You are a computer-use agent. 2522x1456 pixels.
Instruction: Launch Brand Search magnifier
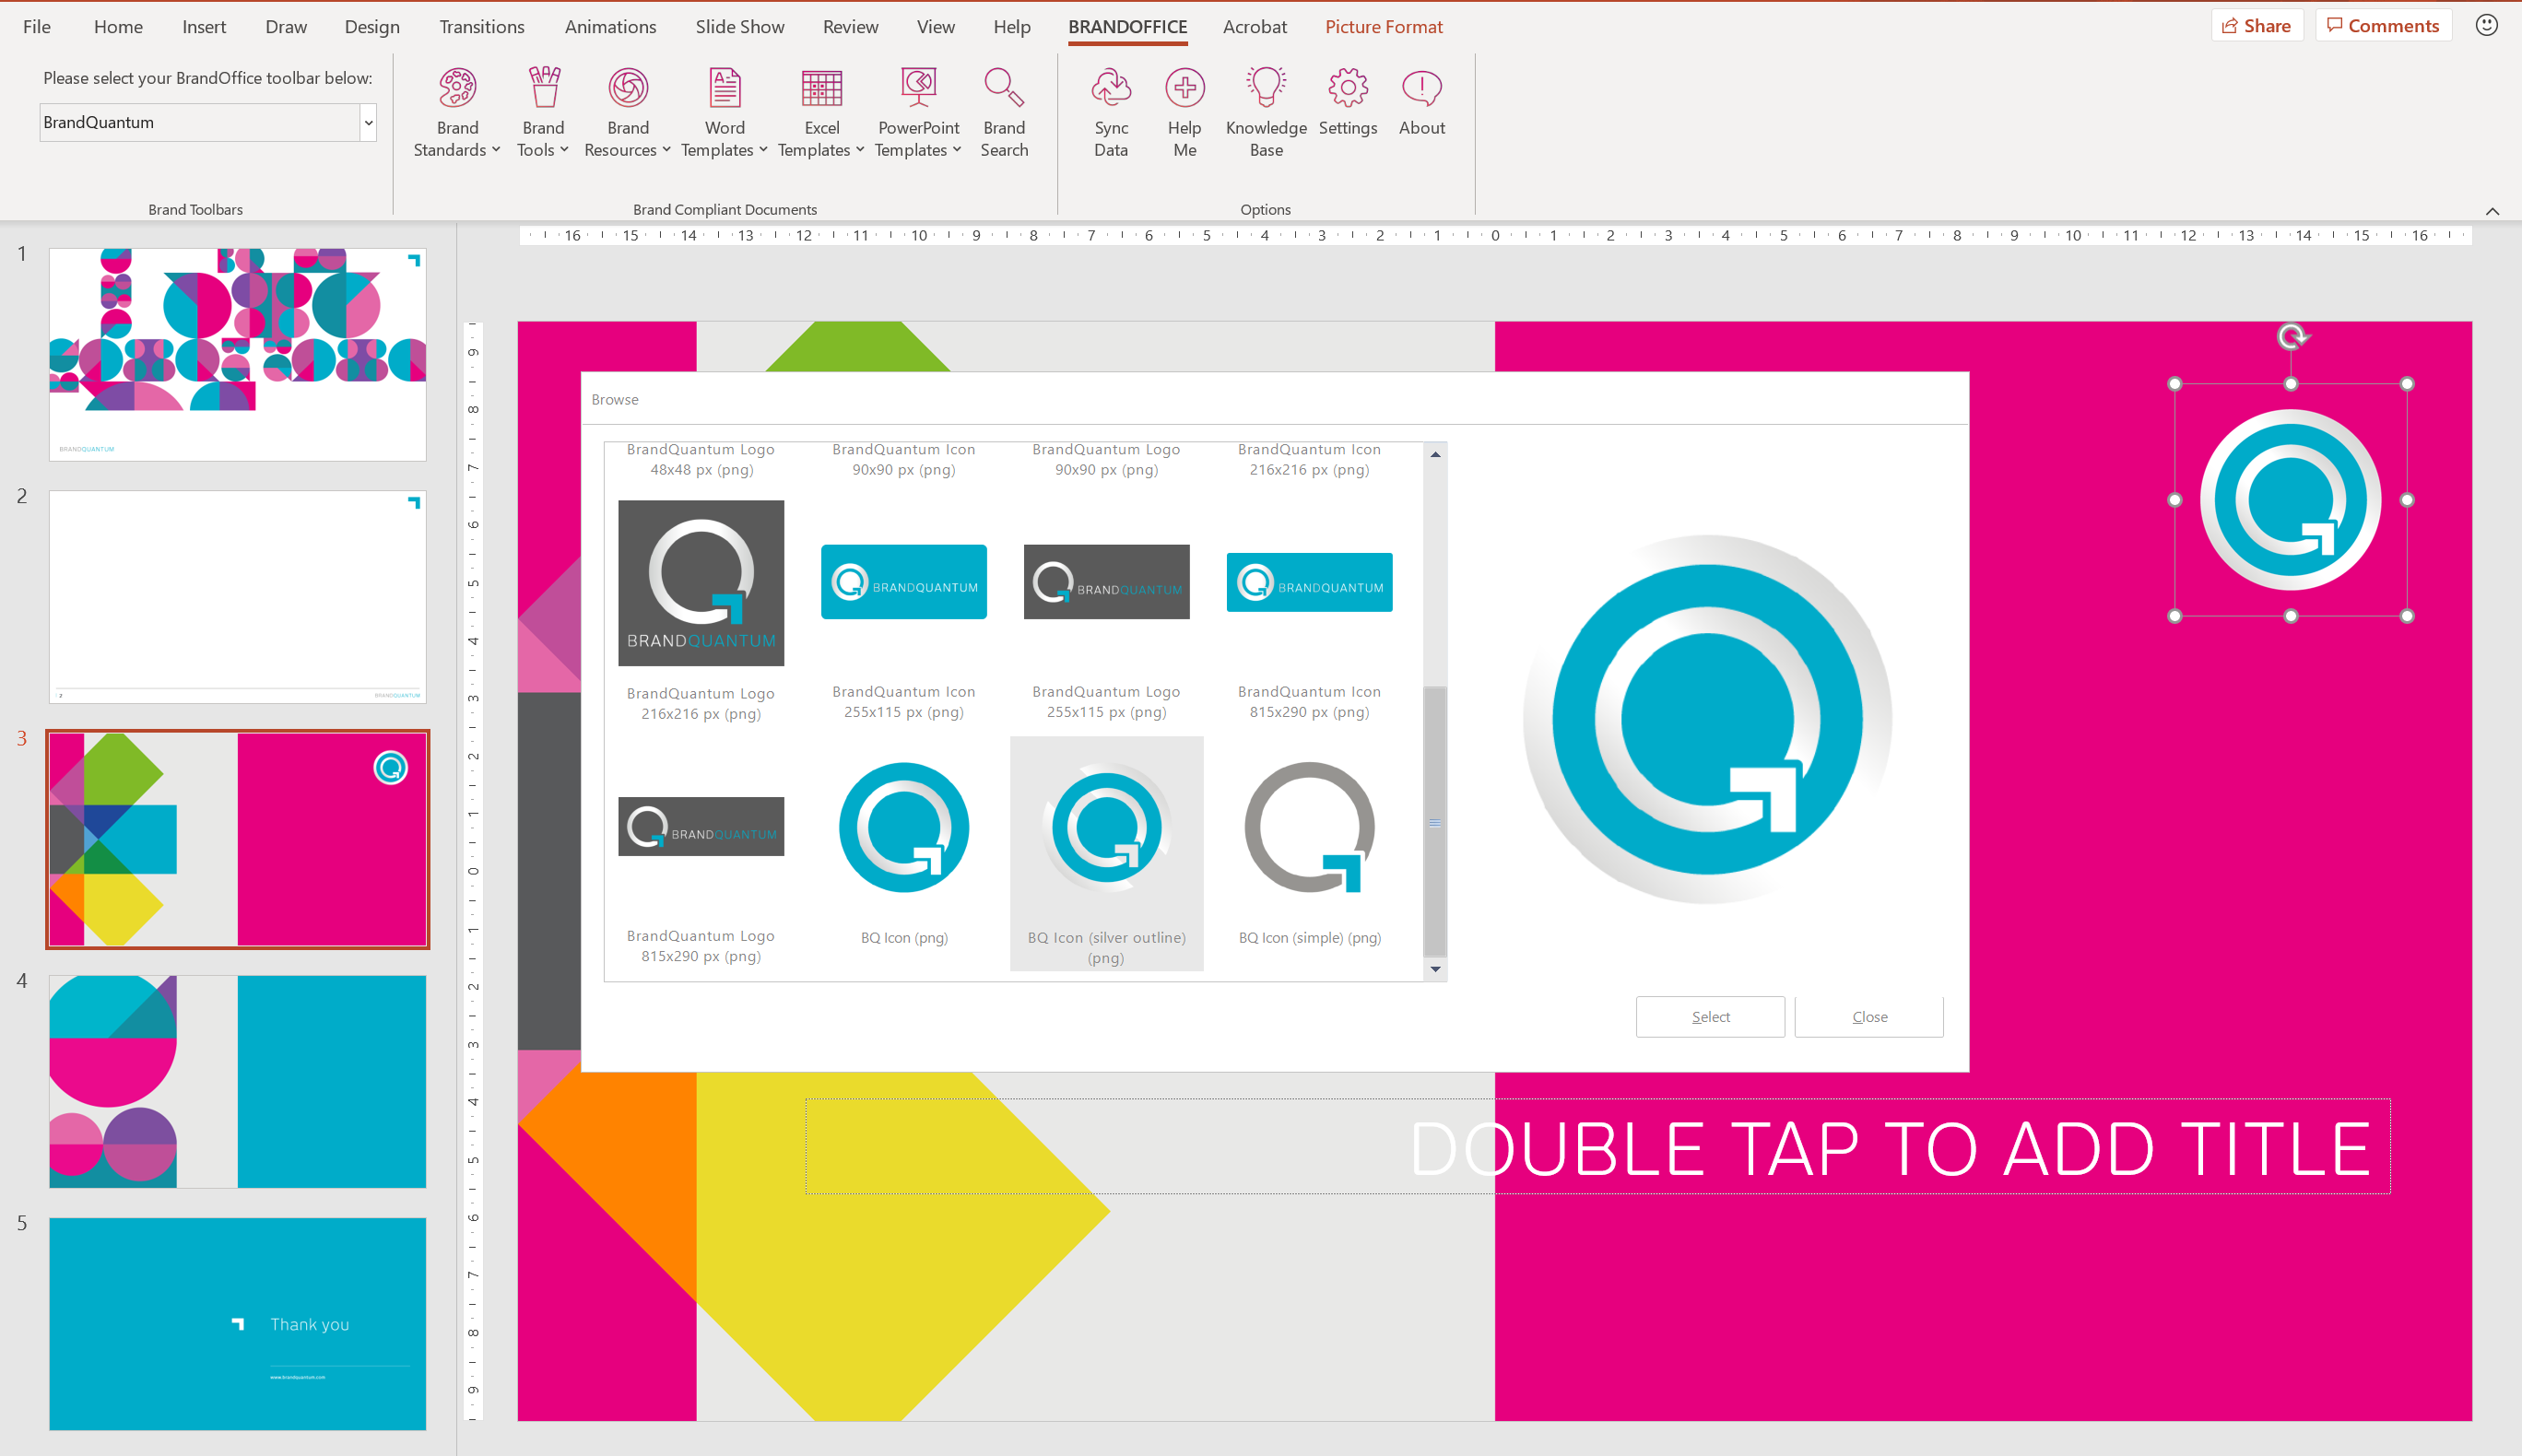click(1003, 88)
